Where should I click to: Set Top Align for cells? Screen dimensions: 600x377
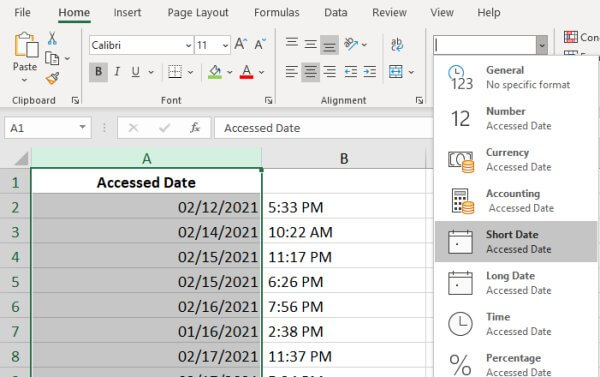tap(292, 42)
